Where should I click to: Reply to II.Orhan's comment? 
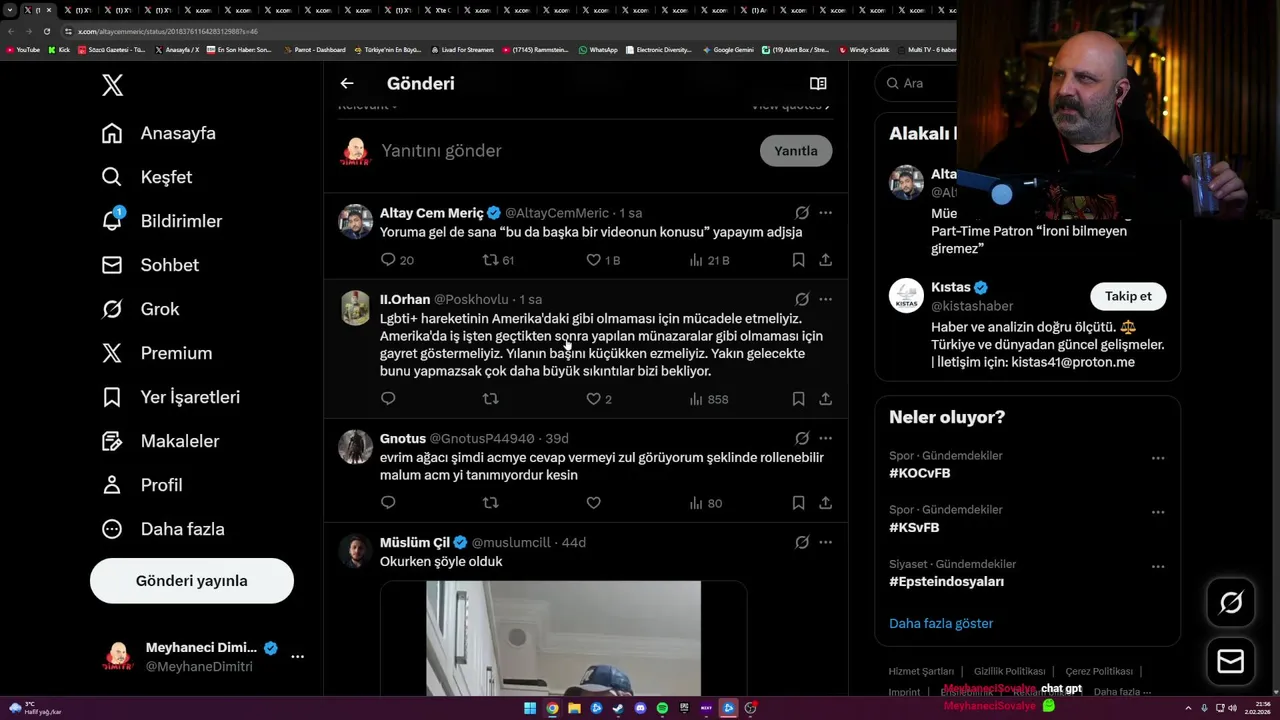pos(388,399)
